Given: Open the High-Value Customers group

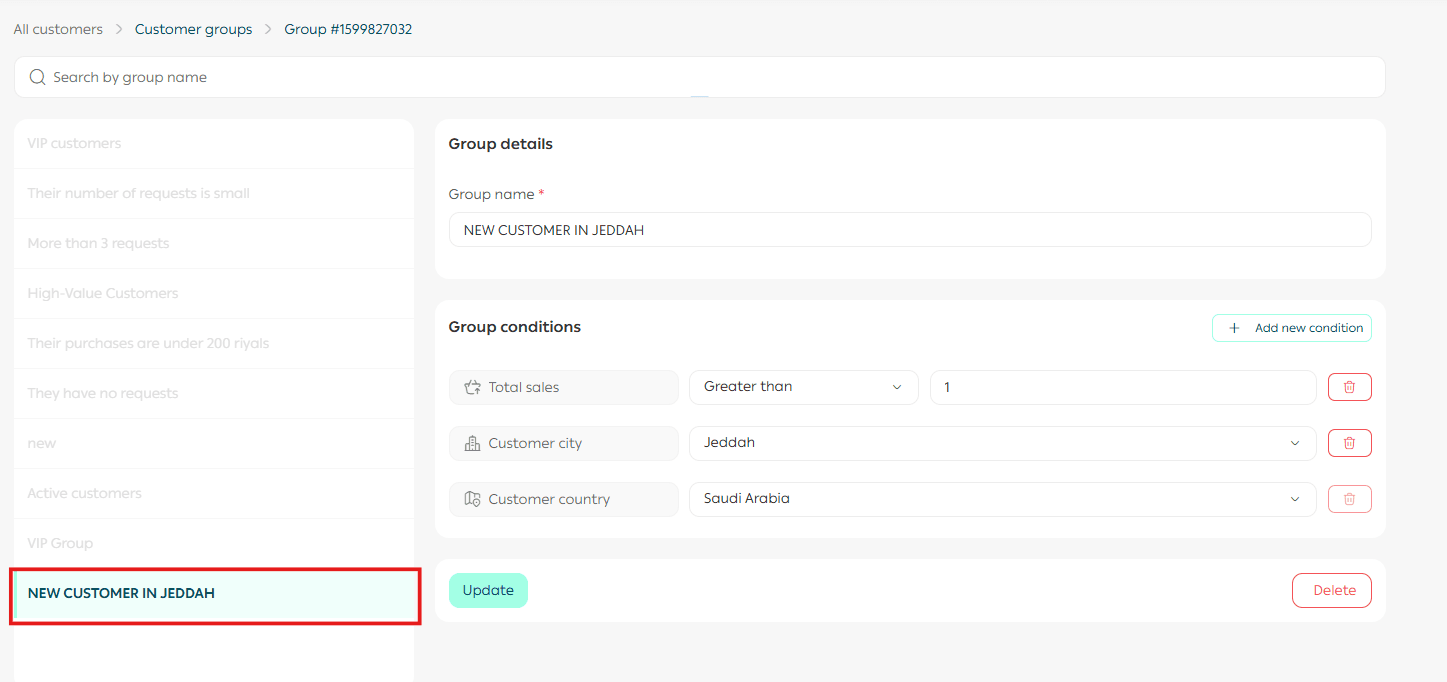Looking at the screenshot, I should pos(103,293).
